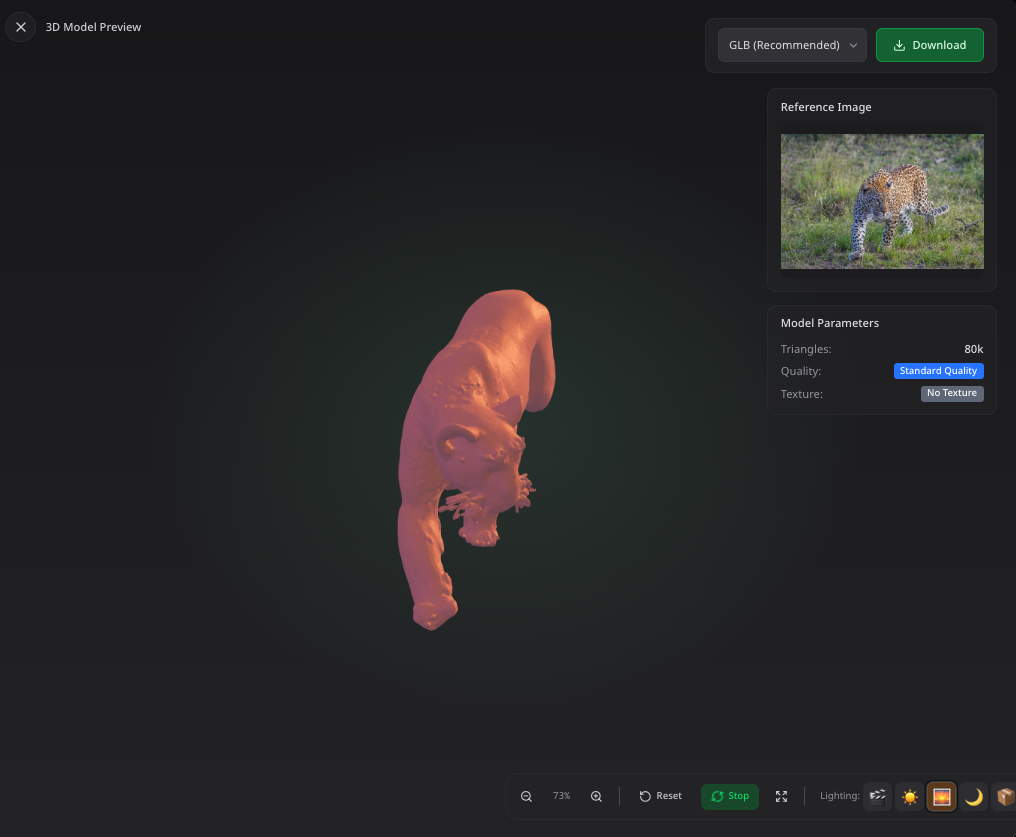The image size is (1016, 837).
Task: Open the GLB (Recommended) format dropdown
Action: coord(791,45)
